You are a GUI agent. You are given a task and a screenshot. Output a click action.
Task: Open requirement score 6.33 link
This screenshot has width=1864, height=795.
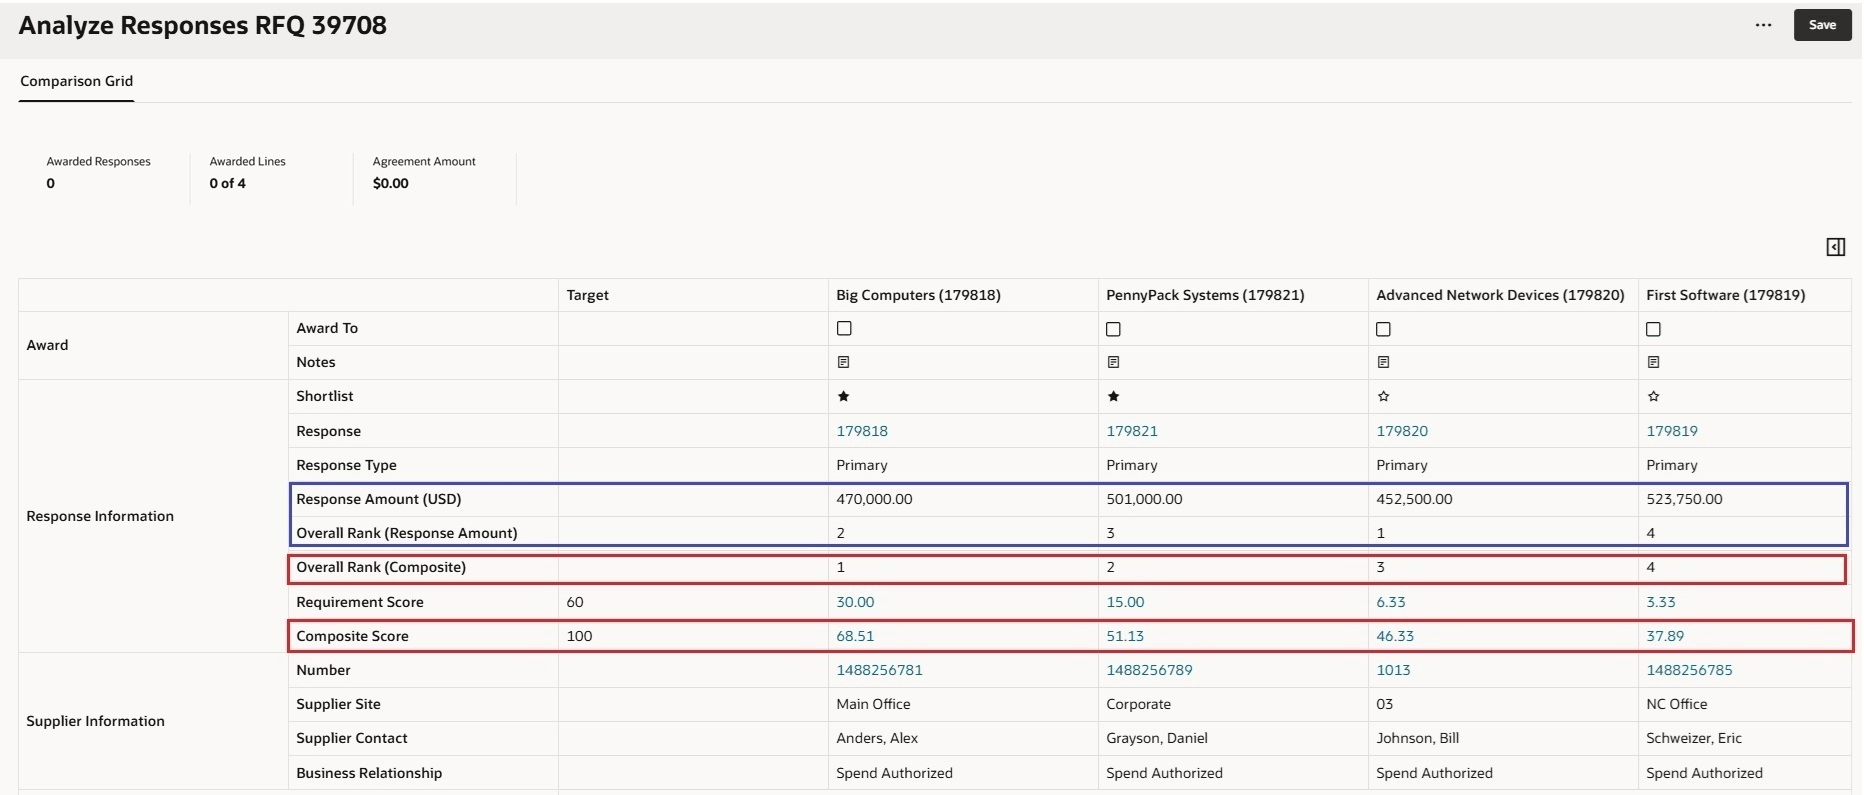pos(1391,602)
